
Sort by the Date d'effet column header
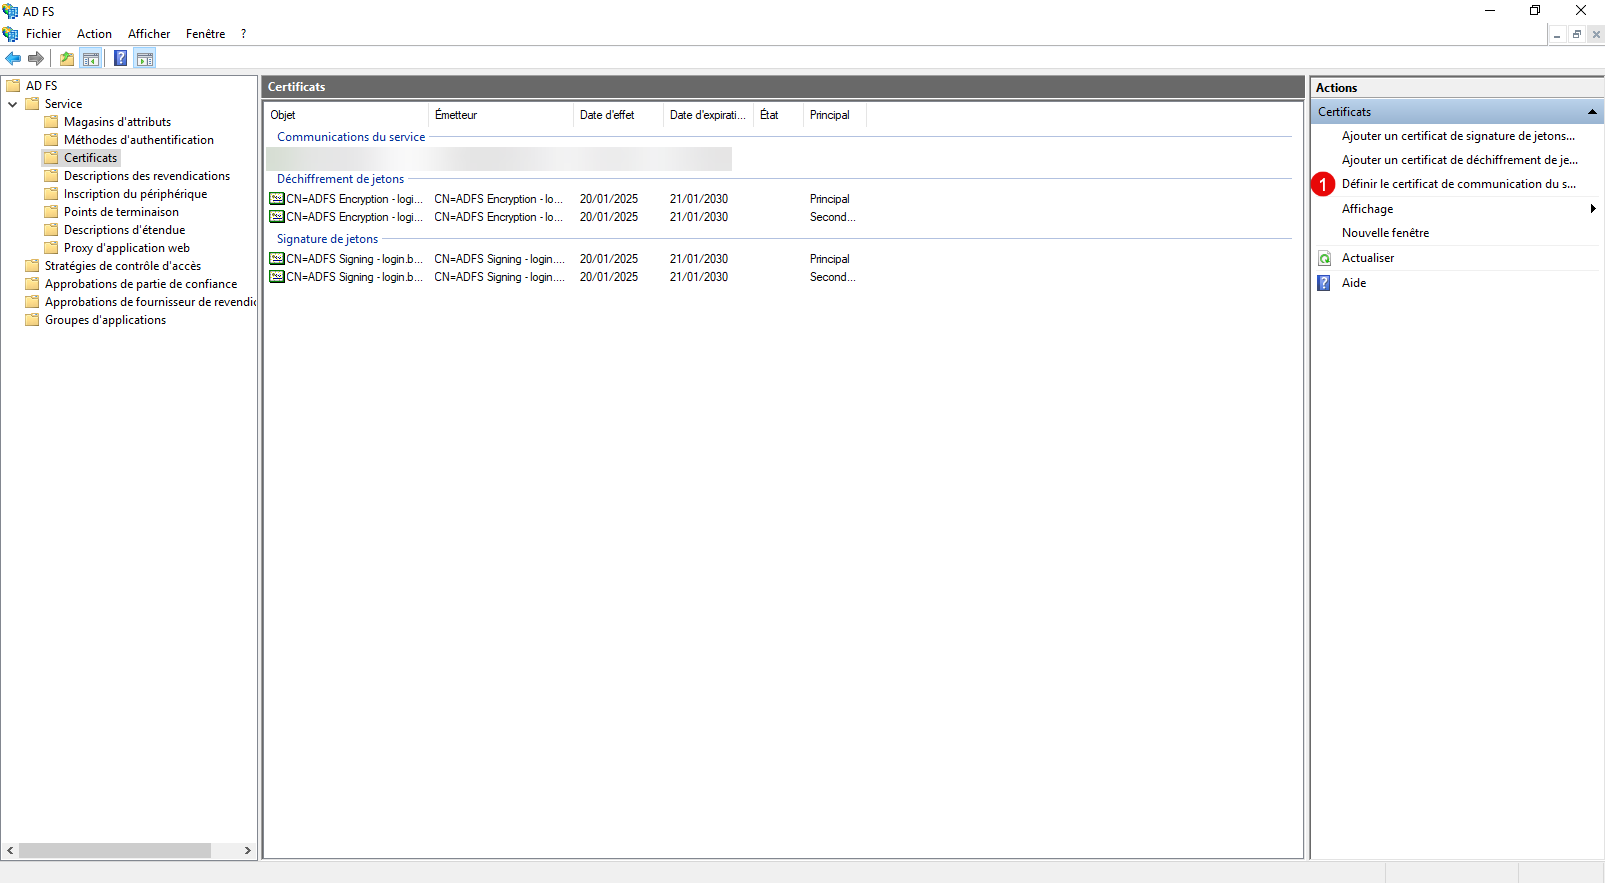pos(607,115)
